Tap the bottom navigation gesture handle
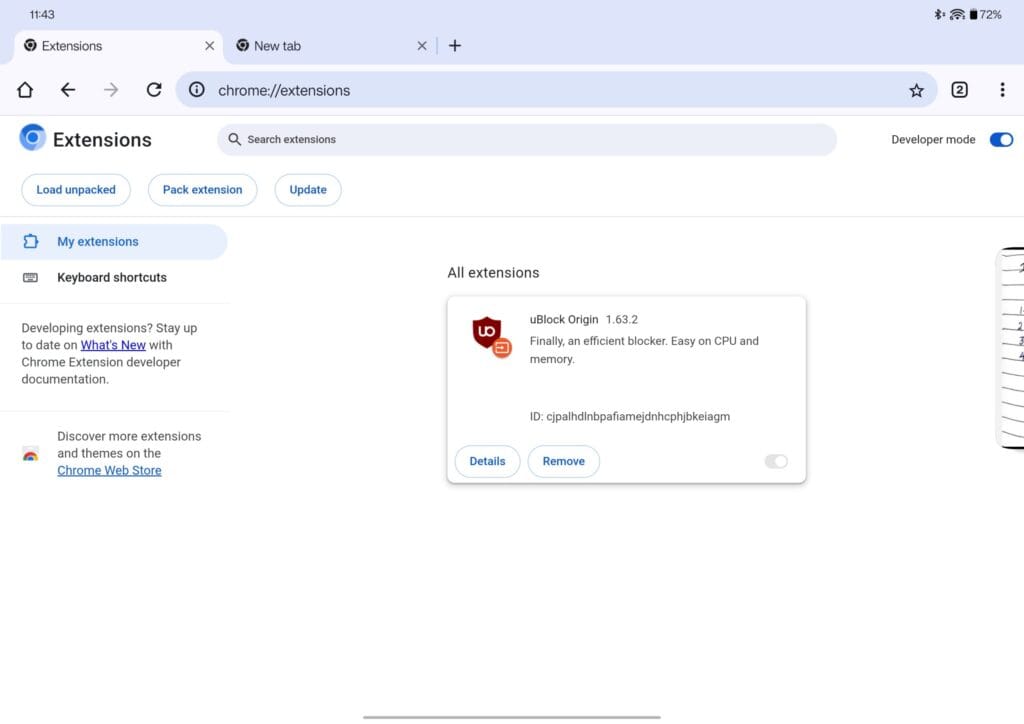 point(511,717)
